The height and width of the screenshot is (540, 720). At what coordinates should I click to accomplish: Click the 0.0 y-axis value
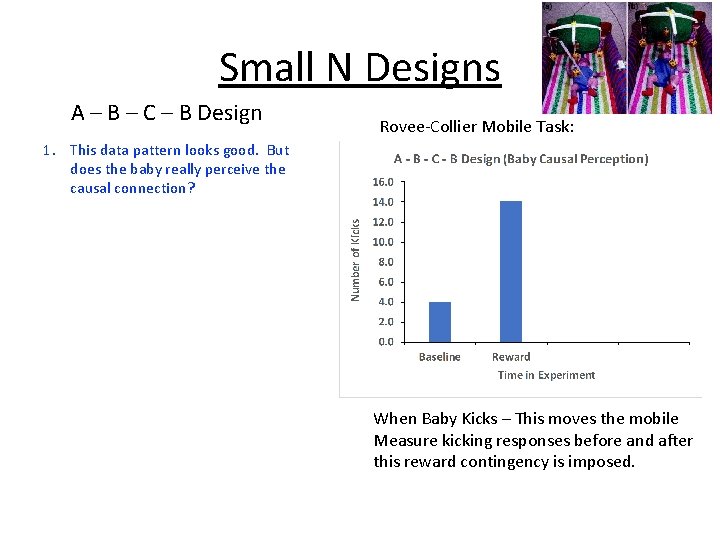point(386,342)
